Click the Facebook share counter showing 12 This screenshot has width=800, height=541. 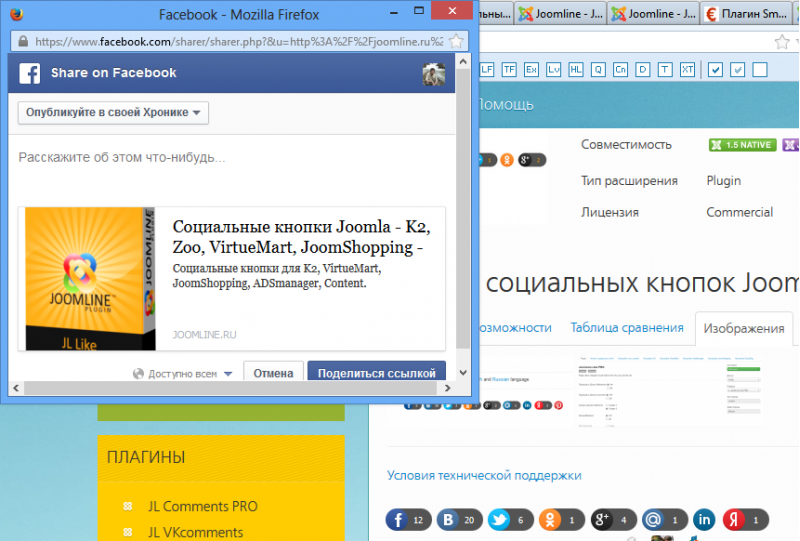pos(409,520)
